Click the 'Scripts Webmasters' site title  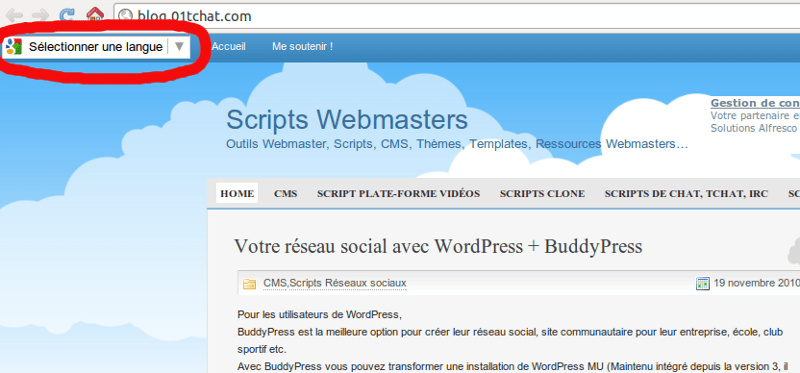coord(347,120)
